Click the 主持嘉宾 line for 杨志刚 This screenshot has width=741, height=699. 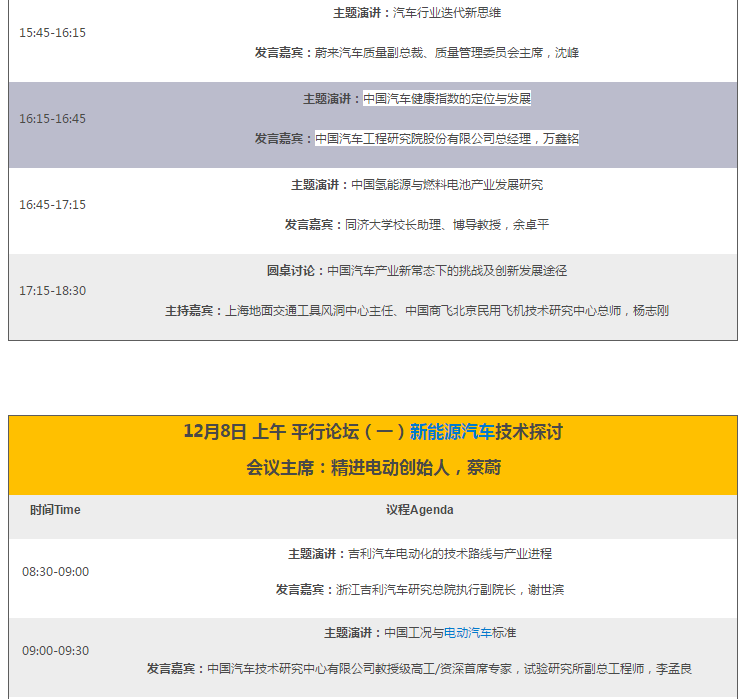(x=416, y=310)
